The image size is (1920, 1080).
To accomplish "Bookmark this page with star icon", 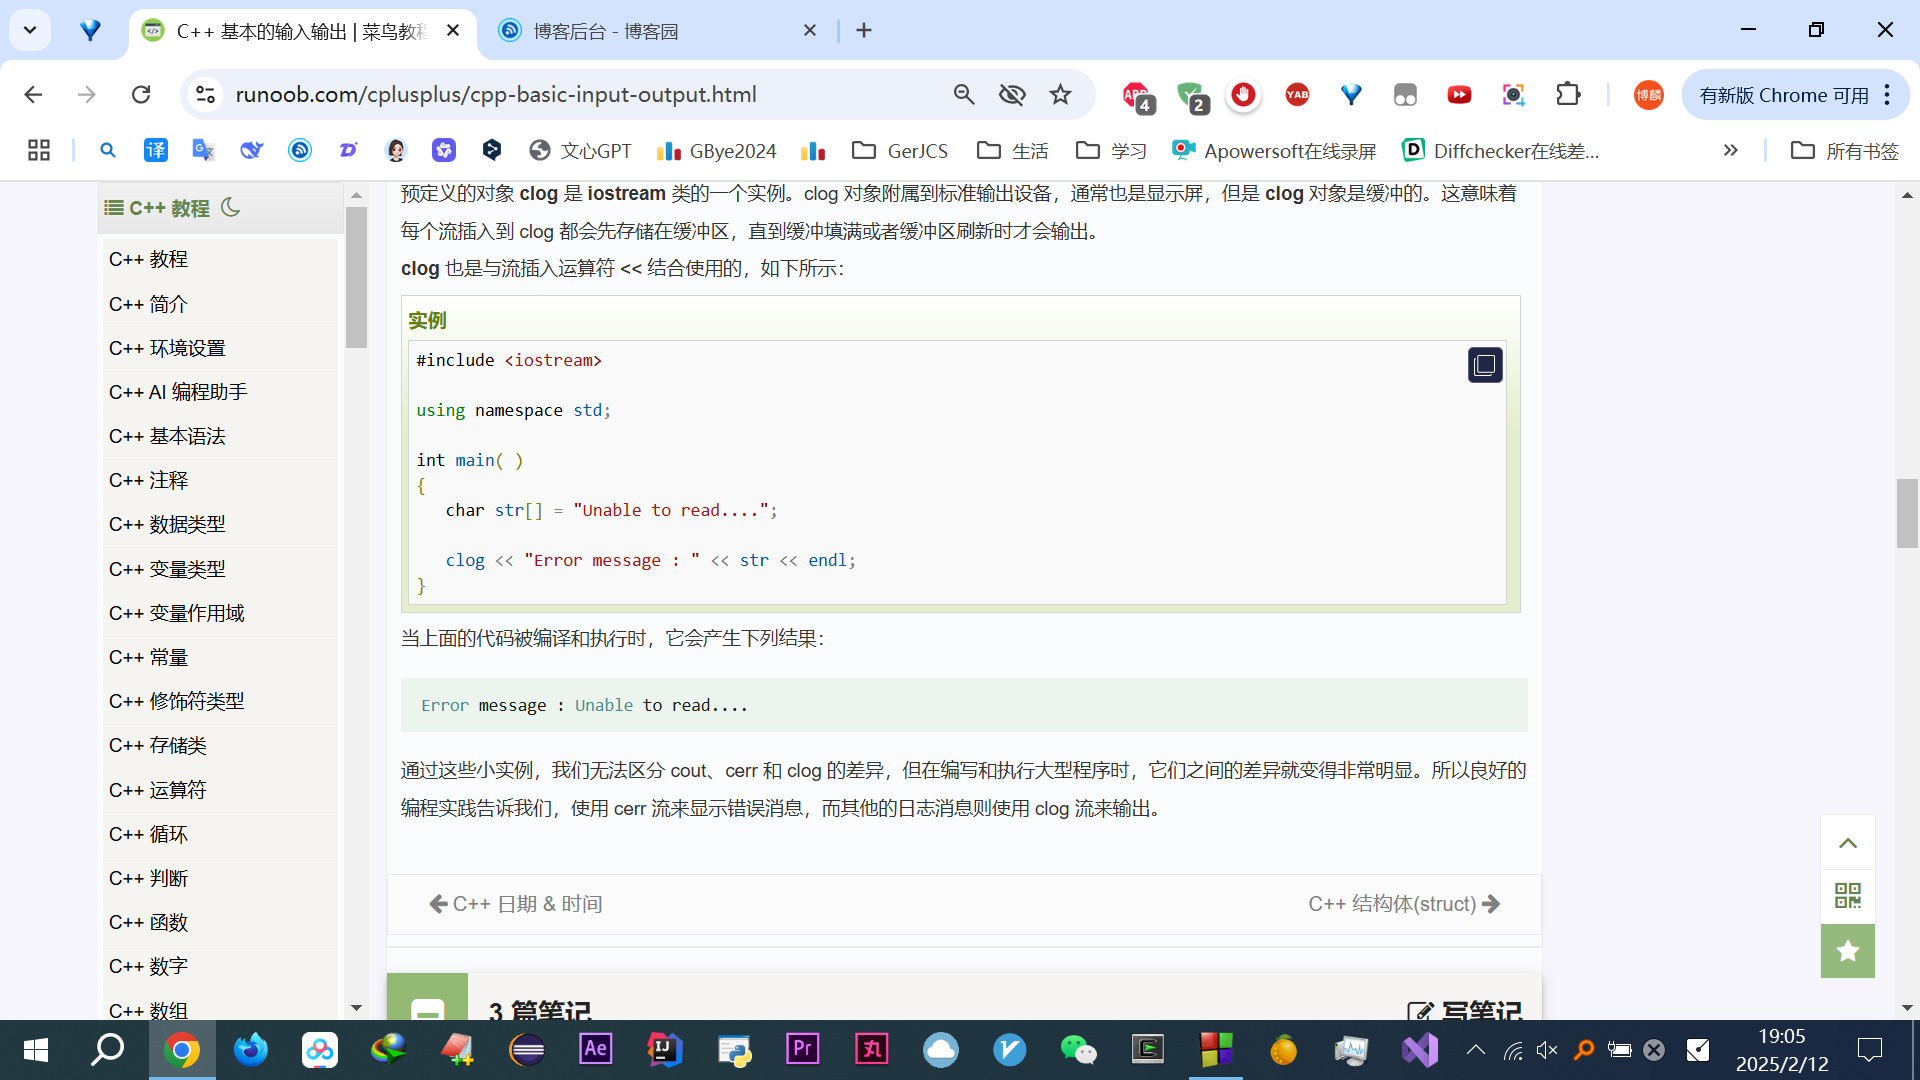I will click(x=1060, y=95).
